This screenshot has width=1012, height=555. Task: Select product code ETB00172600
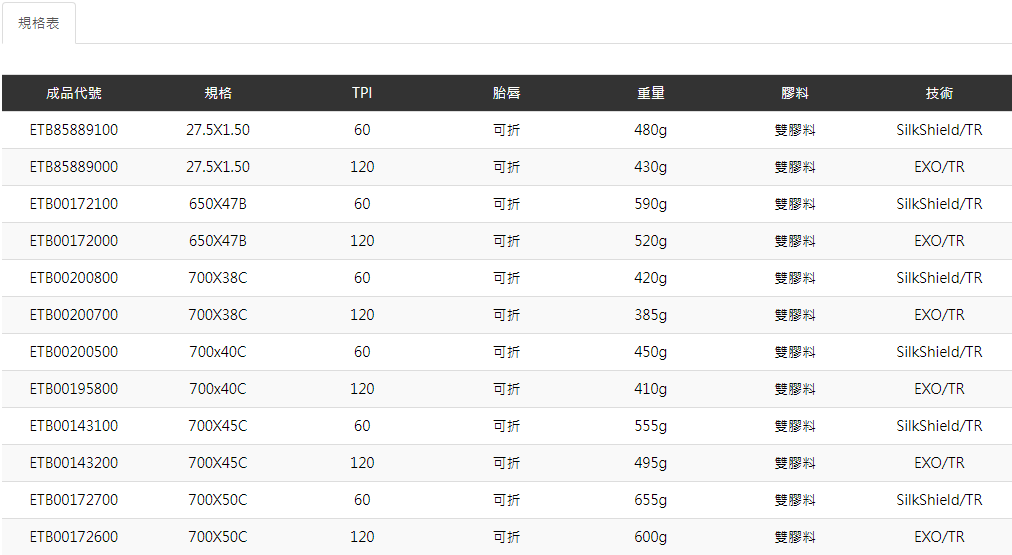tap(74, 537)
